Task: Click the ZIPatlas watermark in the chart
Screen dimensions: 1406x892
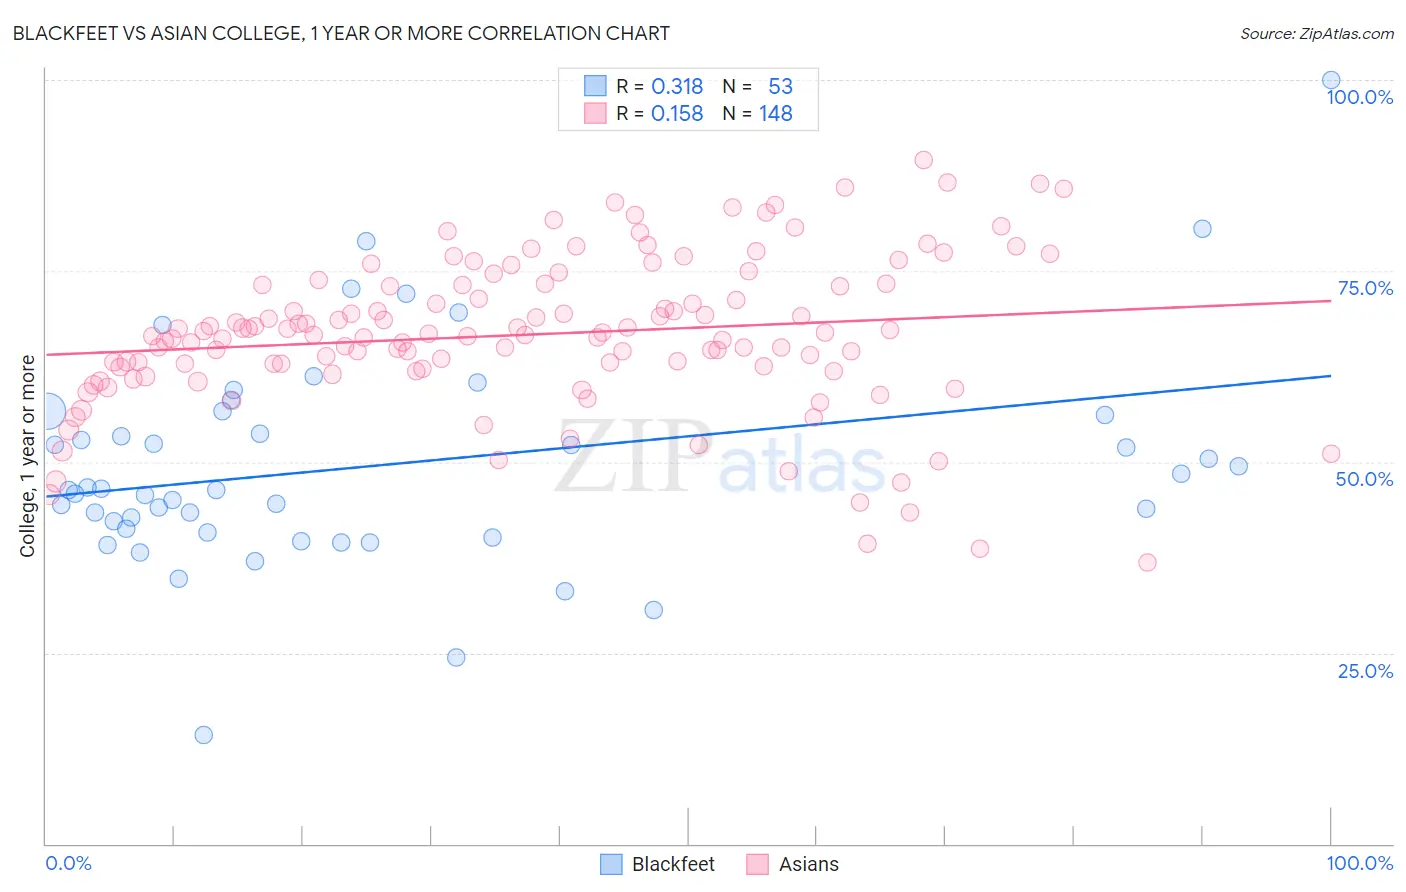Action: (x=720, y=458)
